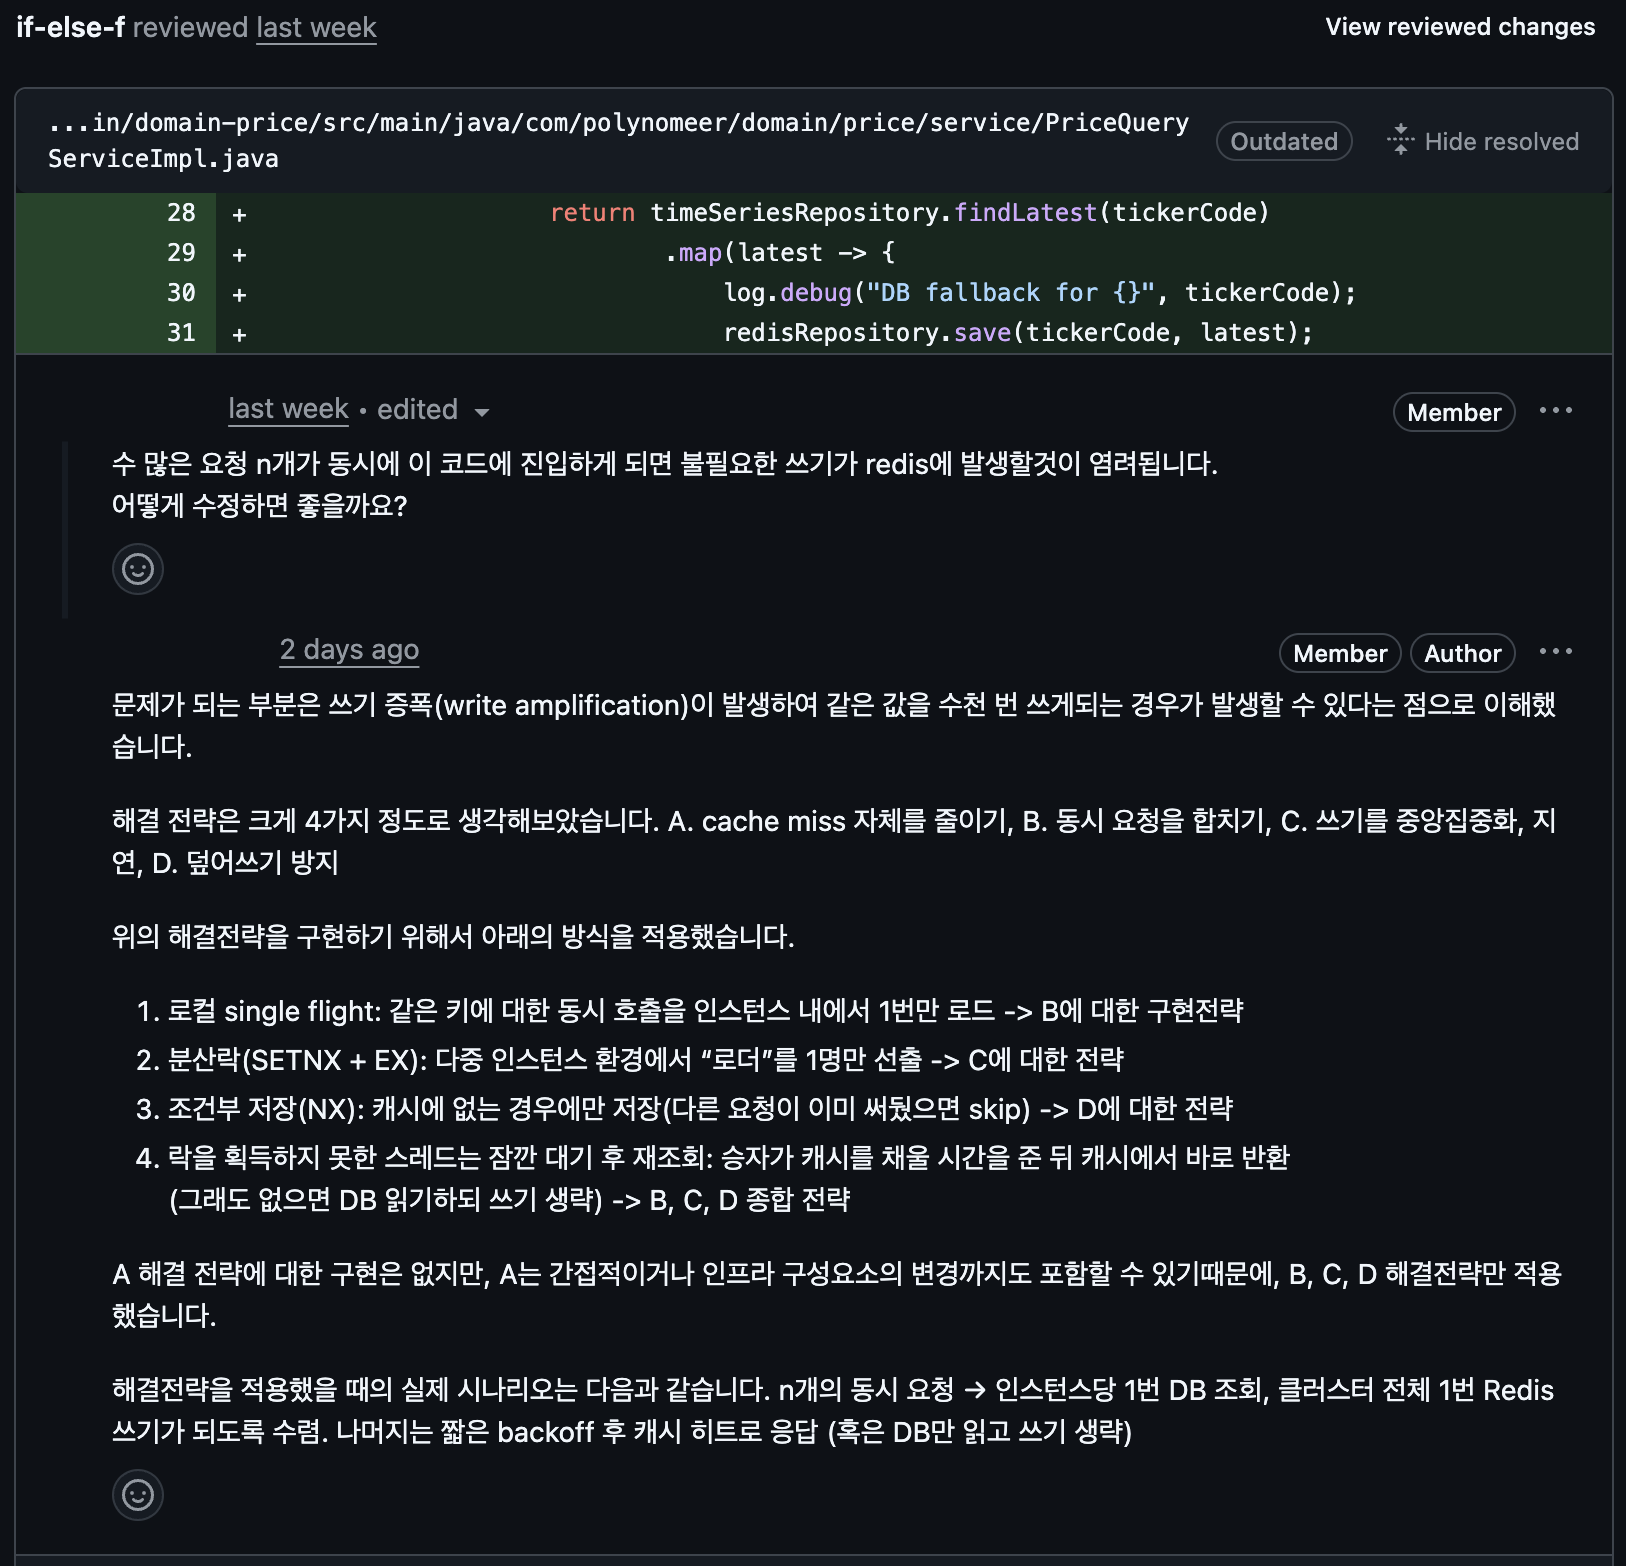Screen dimensions: 1626x1566
Task: Click the redisRepository.save code line
Action: pos(1018,333)
